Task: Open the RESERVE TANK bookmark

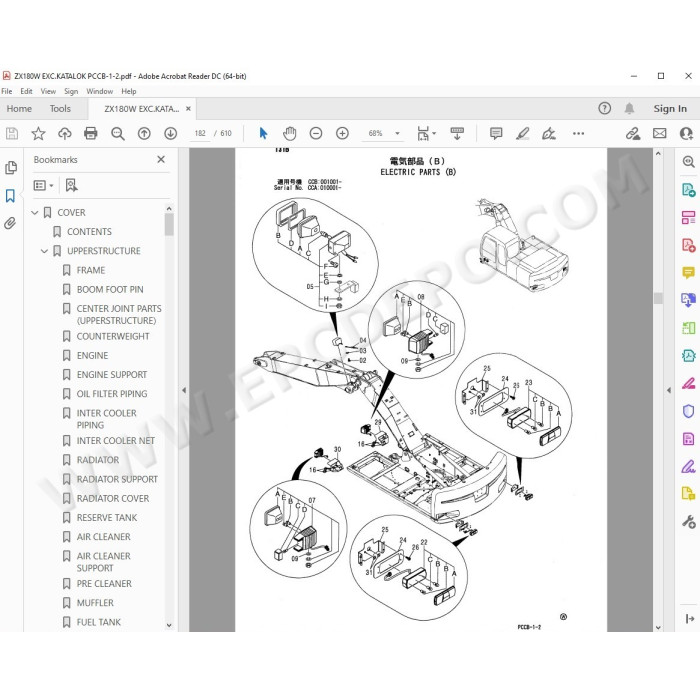Action: click(x=107, y=517)
